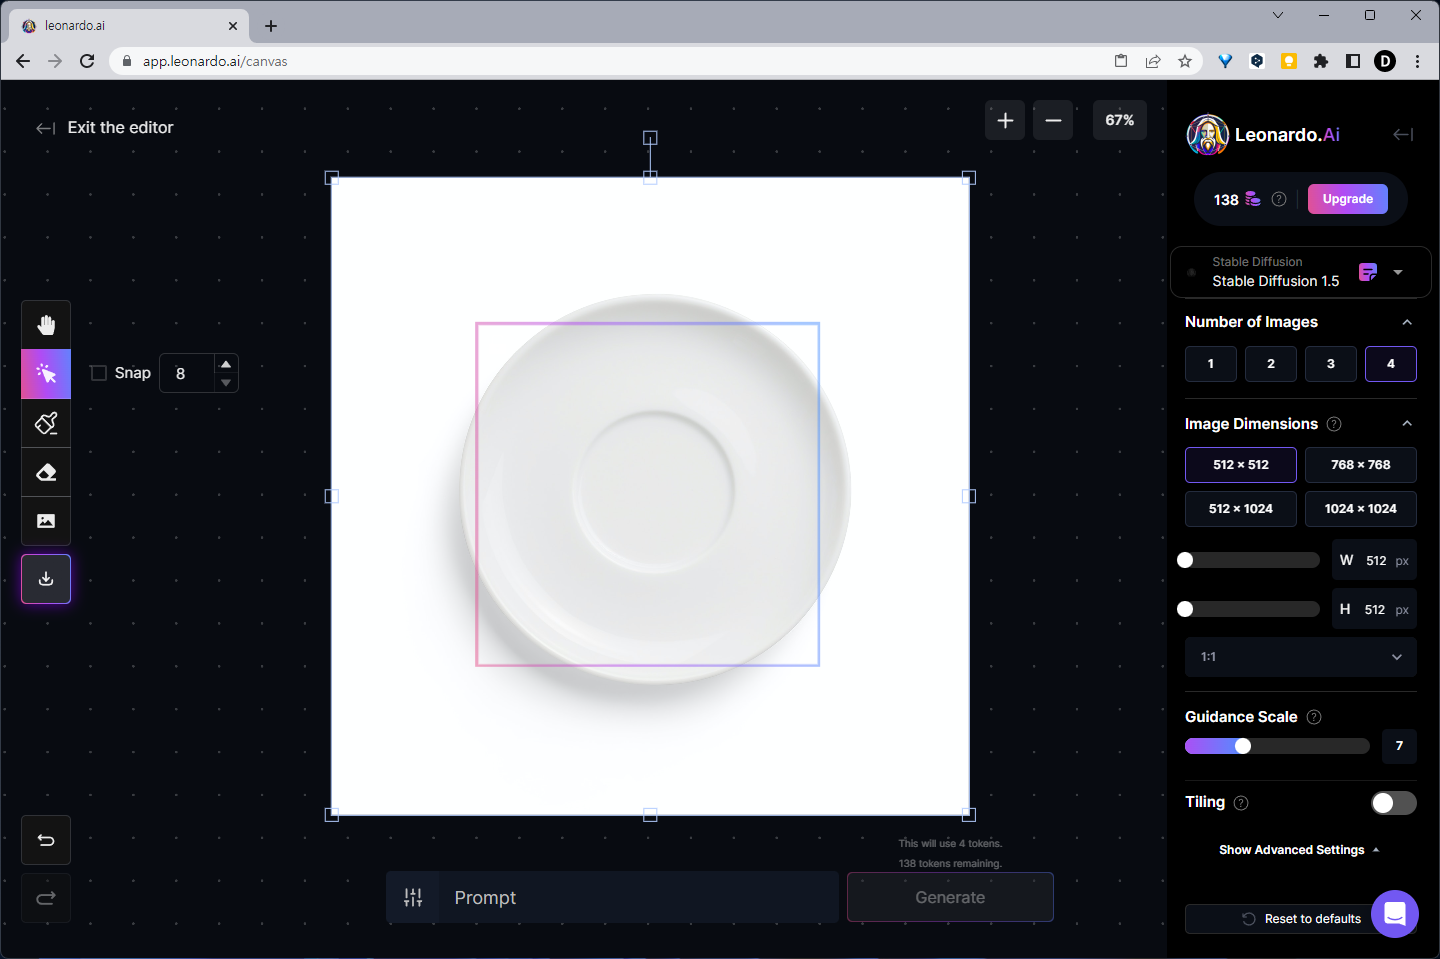Undo the last canvas action

pyautogui.click(x=46, y=840)
